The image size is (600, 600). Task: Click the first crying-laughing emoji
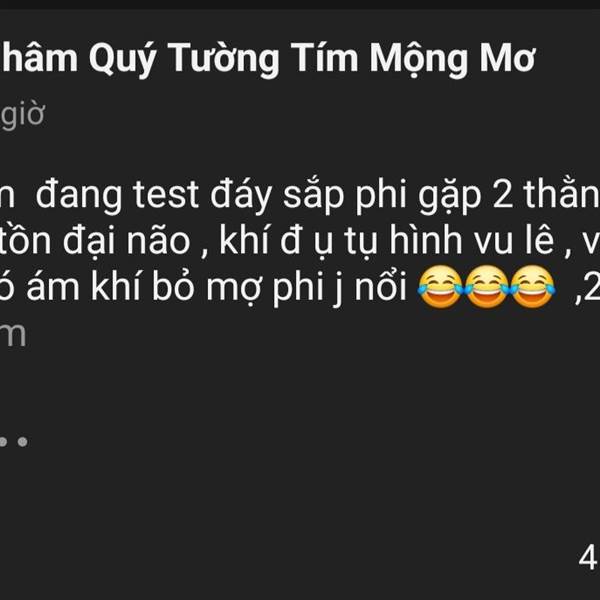[440, 287]
